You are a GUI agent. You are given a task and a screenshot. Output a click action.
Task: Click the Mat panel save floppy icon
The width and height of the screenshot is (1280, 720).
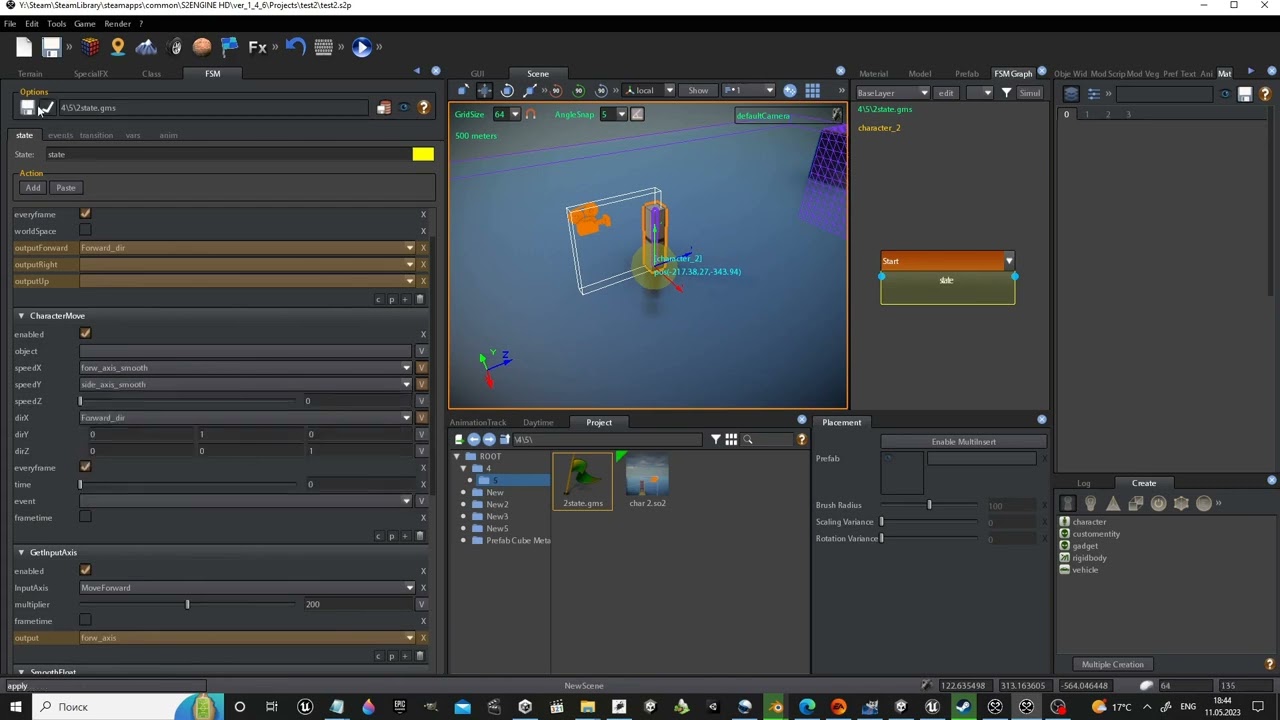coord(1245,94)
